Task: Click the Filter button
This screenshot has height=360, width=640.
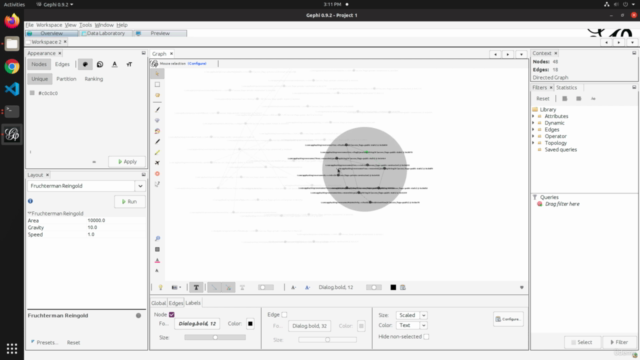Action: [x=619, y=342]
